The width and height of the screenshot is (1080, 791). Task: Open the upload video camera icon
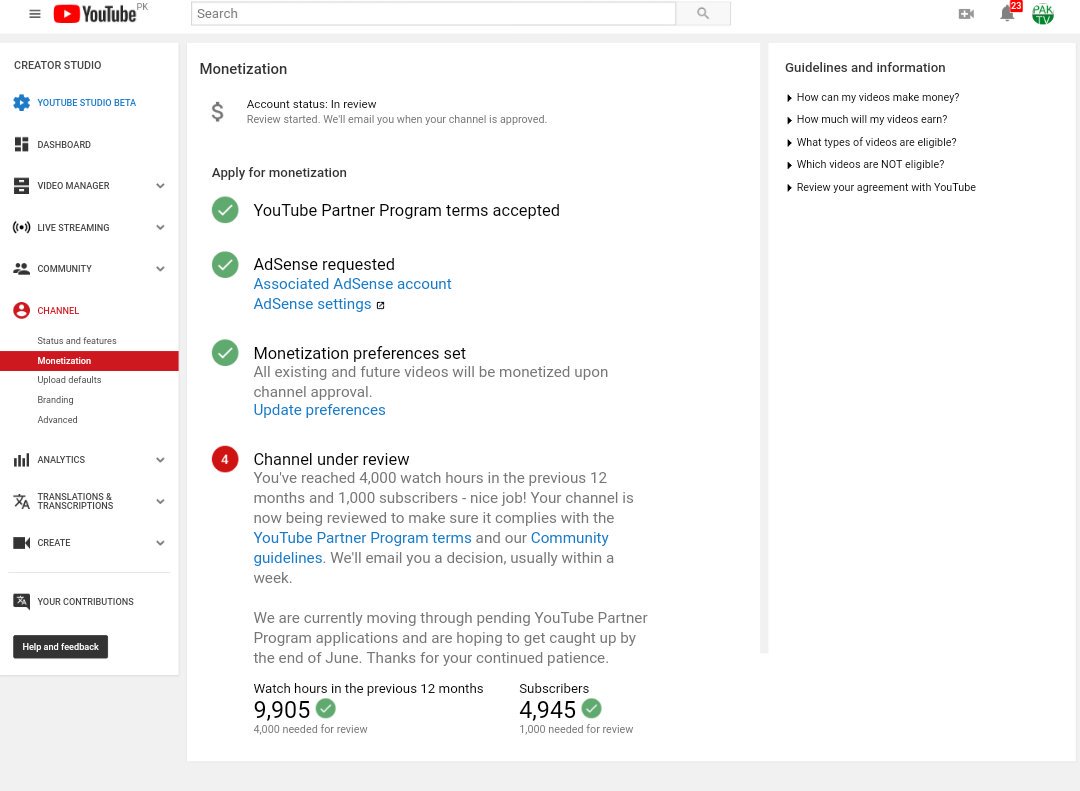tap(966, 14)
